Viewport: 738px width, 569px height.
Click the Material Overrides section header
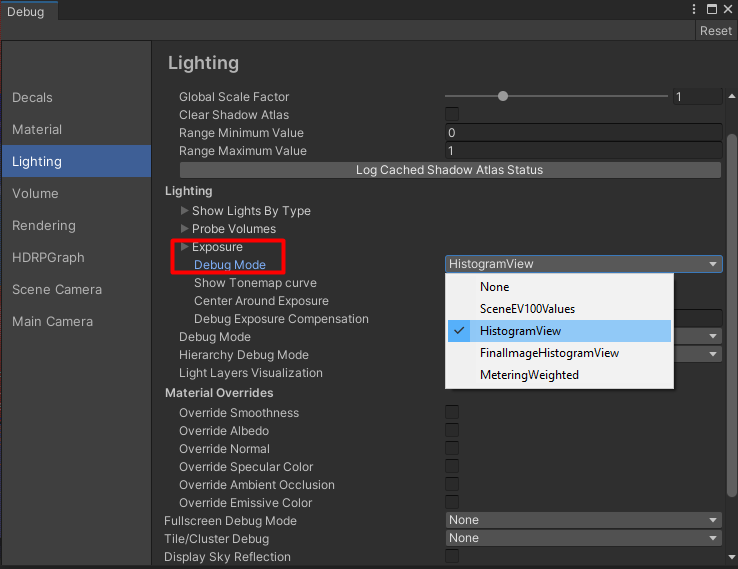coord(219,393)
